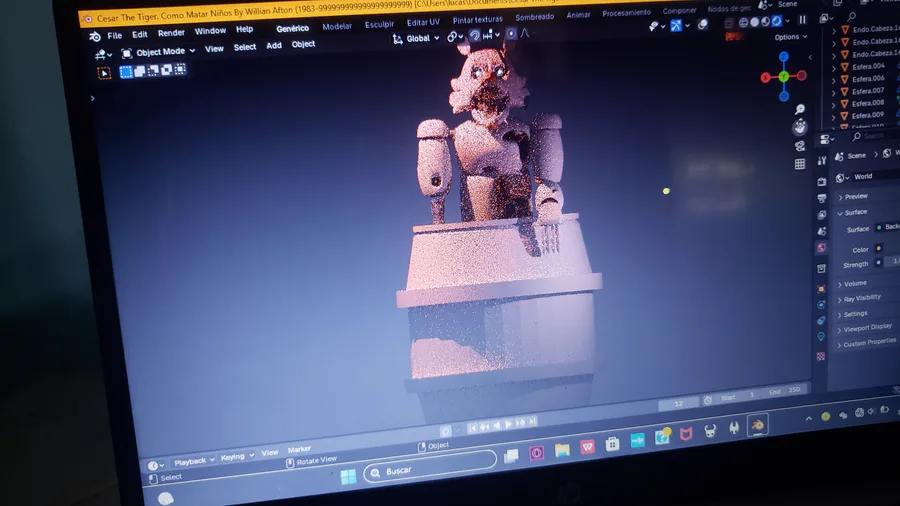Viewport: 900px width, 506px height.
Task: Click the Invert selection mode icon
Action: coord(166,70)
